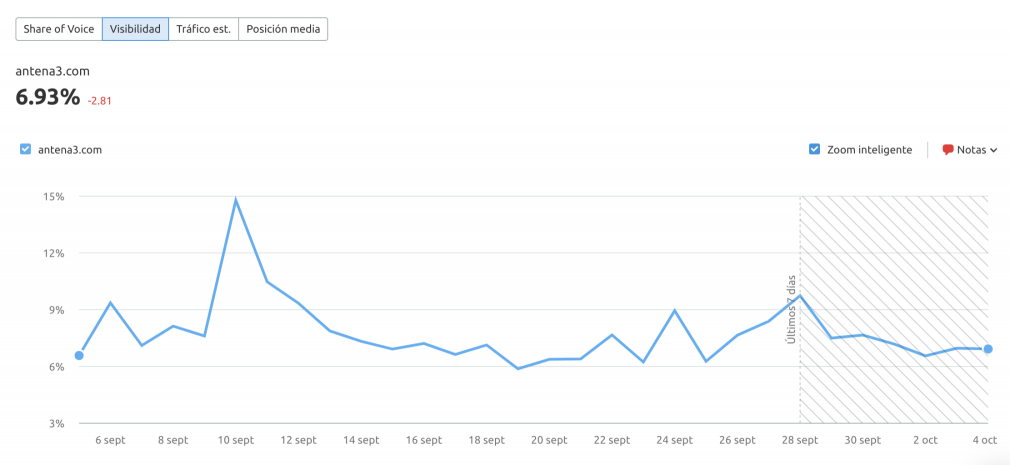This screenshot has height=465, width=1010.
Task: Uncheck the antena3.com legend checkbox
Action: [x=25, y=150]
